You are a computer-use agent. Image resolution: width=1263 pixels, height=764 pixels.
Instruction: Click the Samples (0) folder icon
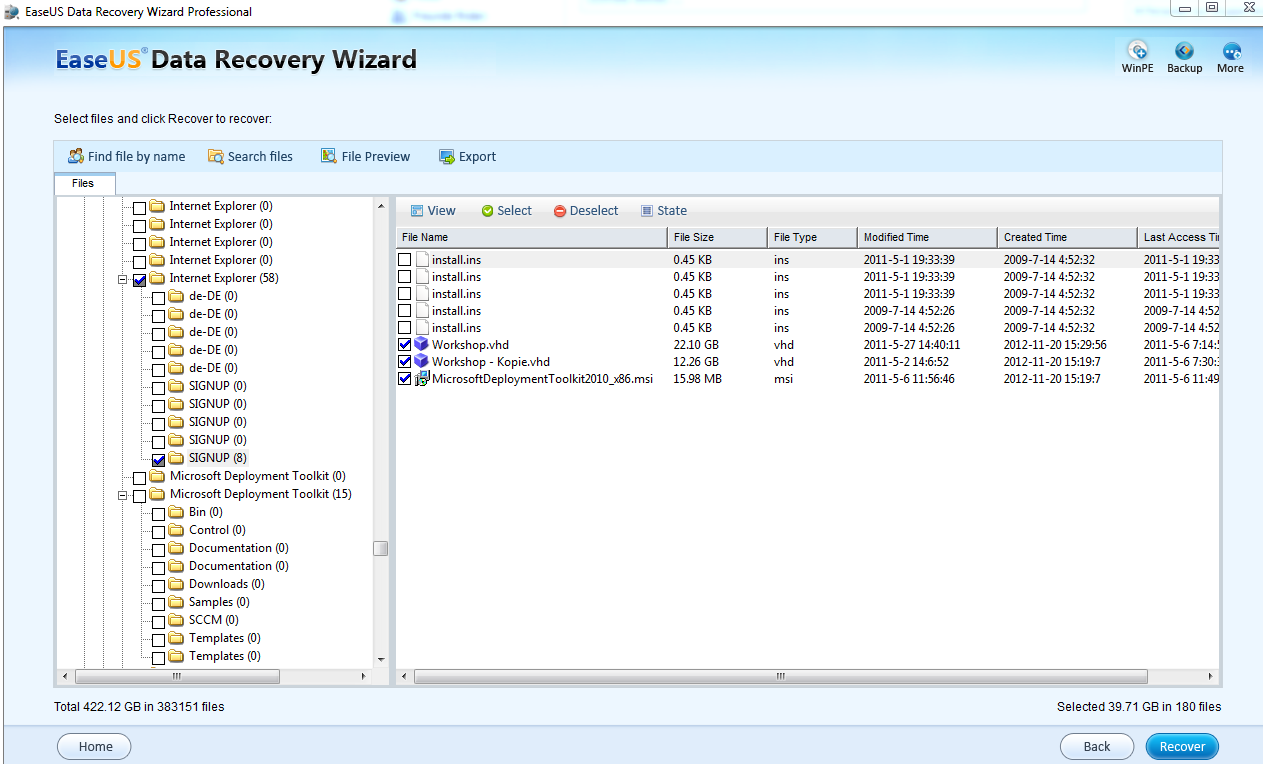pos(177,602)
